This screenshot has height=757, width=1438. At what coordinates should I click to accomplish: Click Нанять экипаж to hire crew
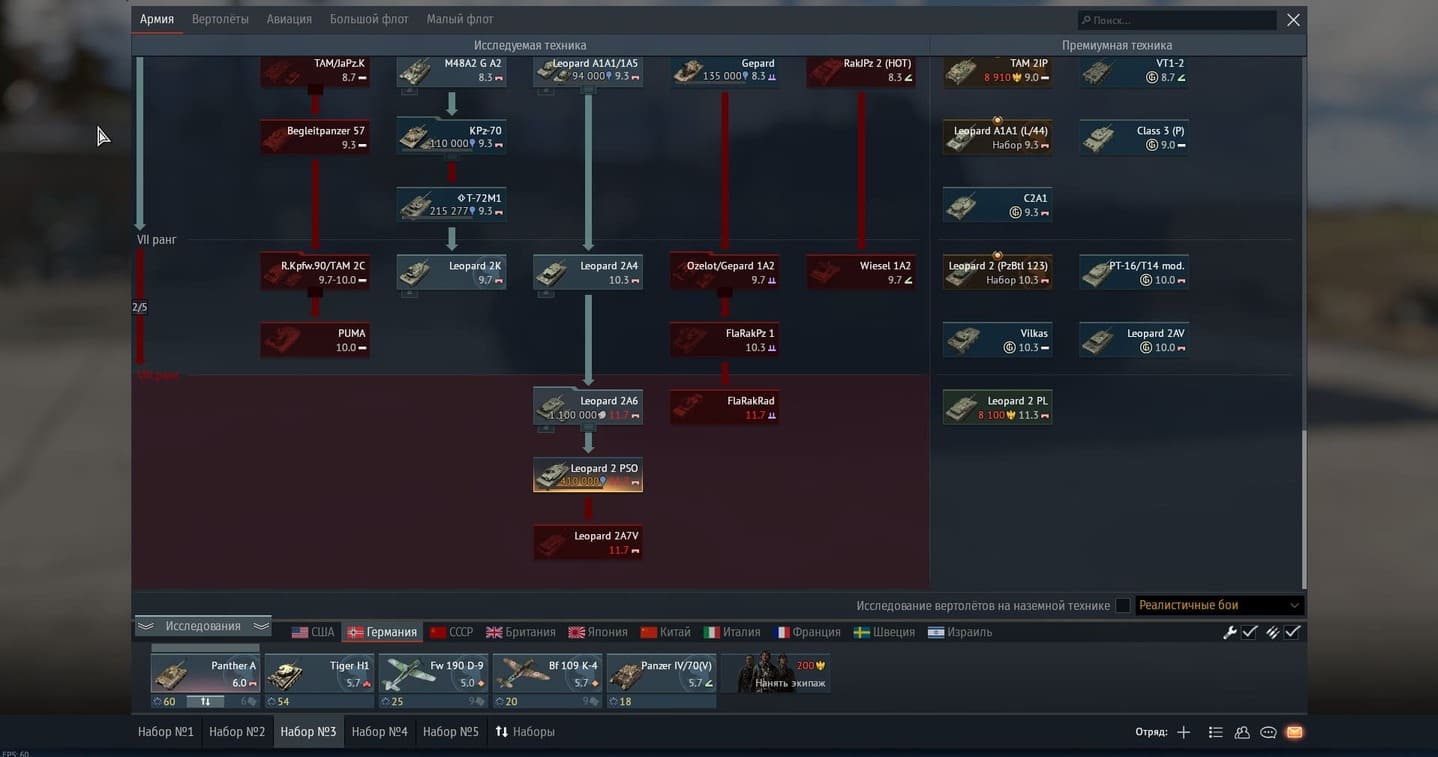click(x=775, y=674)
